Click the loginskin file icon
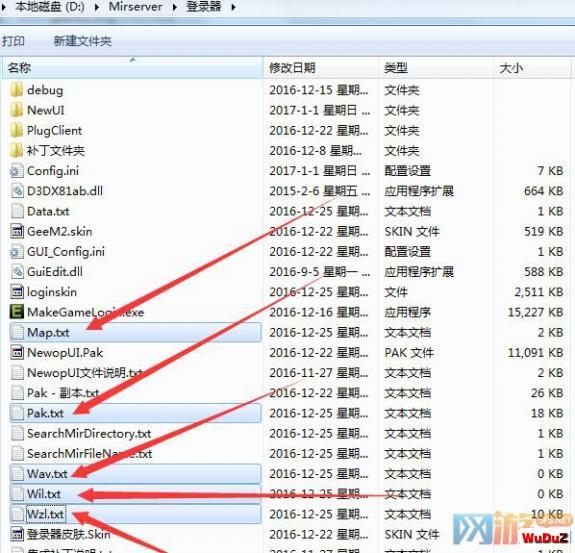This screenshot has width=575, height=553. pyautogui.click(x=17, y=292)
